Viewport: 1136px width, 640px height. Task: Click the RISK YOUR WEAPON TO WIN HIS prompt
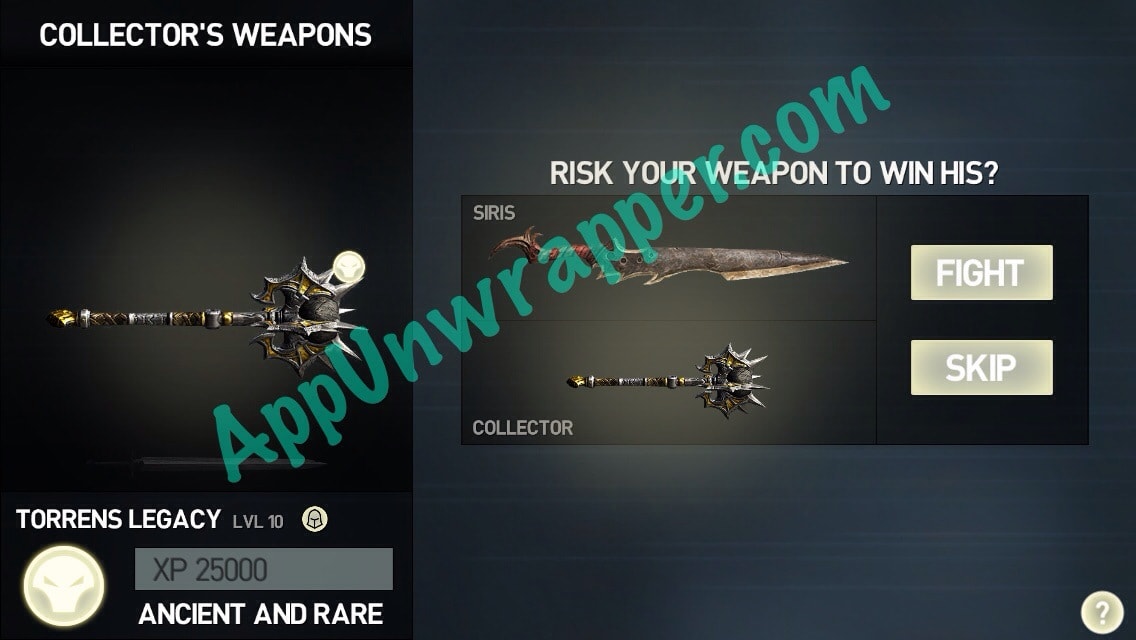tap(774, 173)
